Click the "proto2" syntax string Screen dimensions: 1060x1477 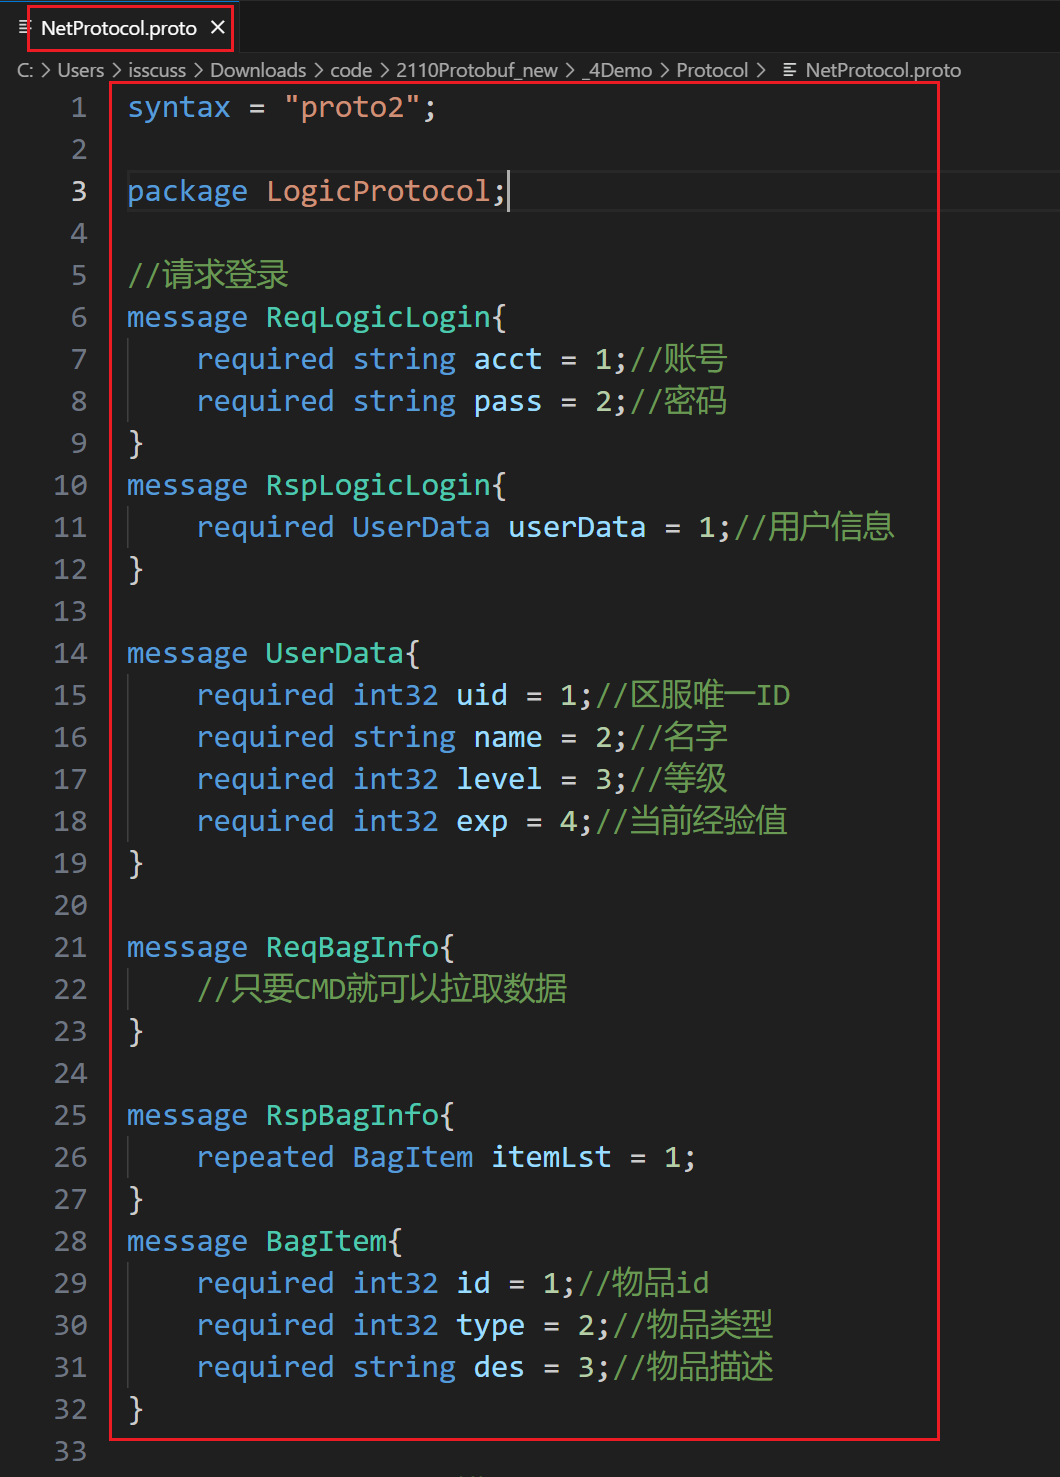click(x=352, y=107)
